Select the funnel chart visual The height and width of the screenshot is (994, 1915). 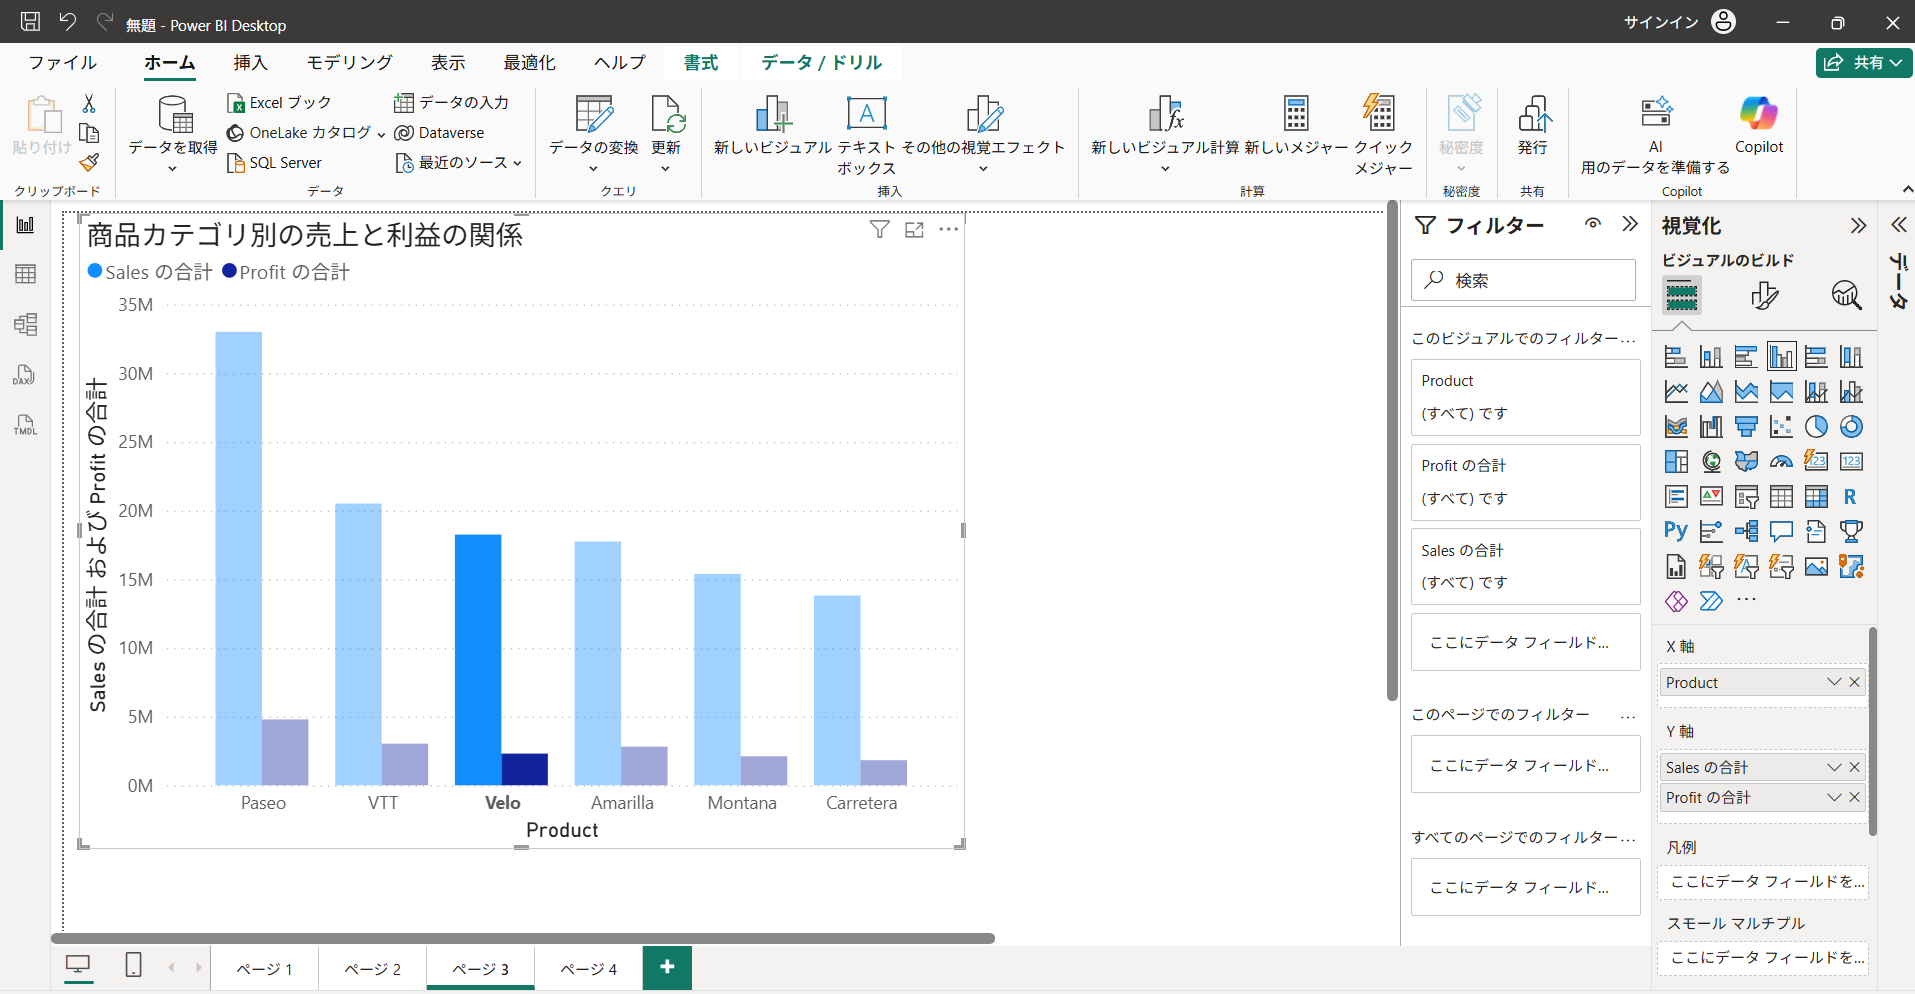tap(1746, 427)
